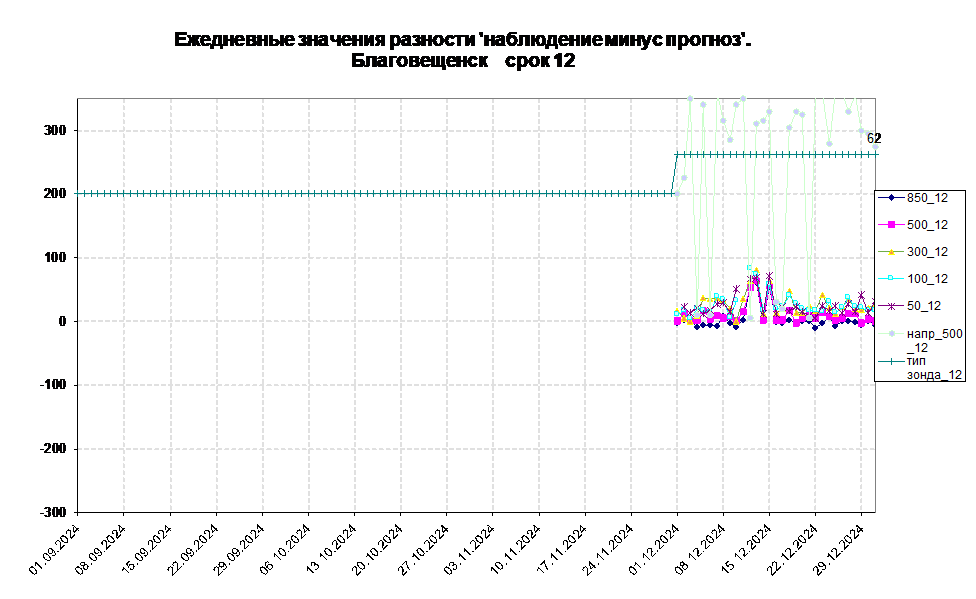Click the vertical step in the teal line
The width and height of the screenshot is (976, 599).
click(x=677, y=174)
